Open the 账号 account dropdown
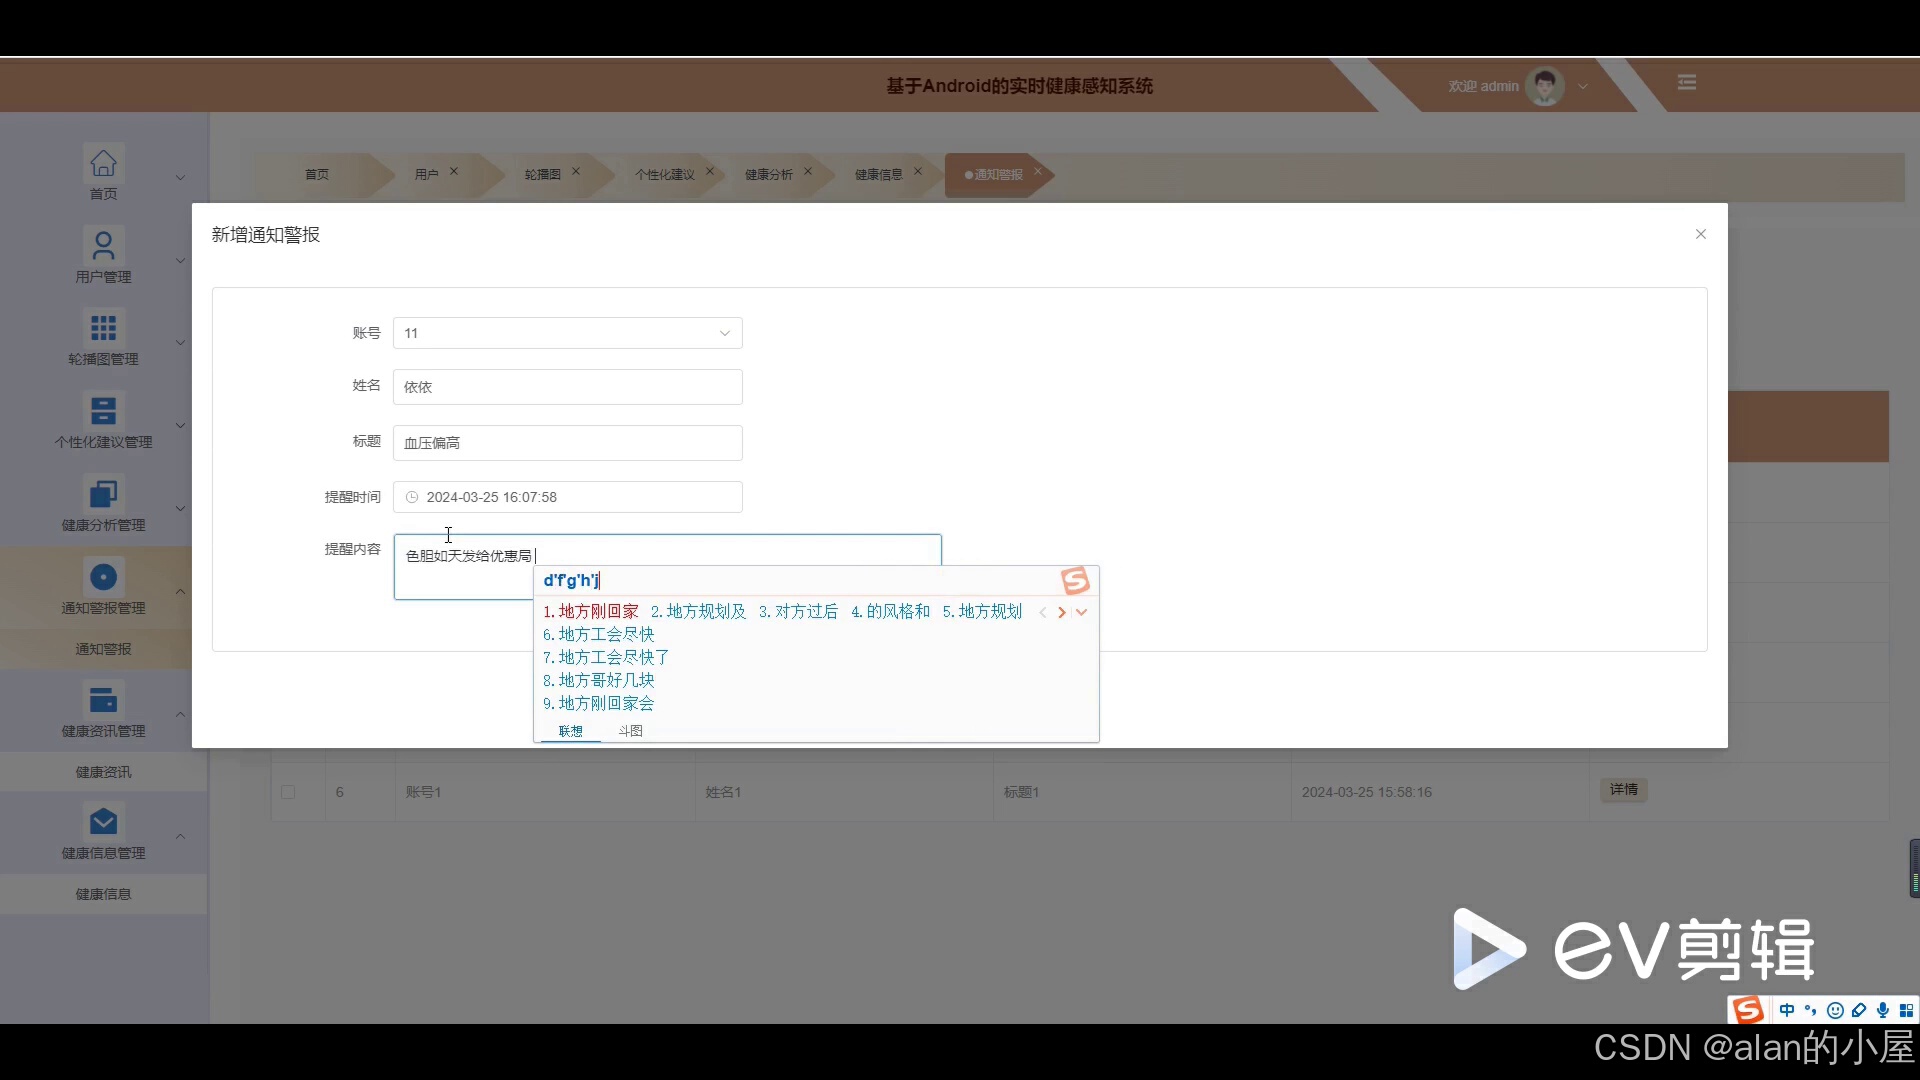Image resolution: width=1920 pixels, height=1080 pixels. 567,333
